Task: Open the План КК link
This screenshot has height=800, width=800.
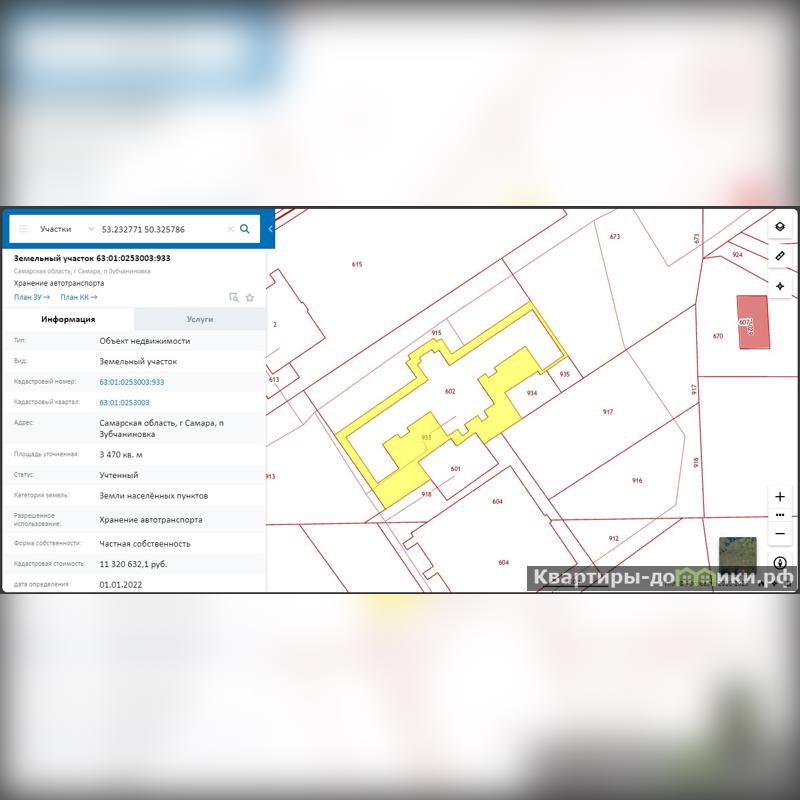Action: 78,297
